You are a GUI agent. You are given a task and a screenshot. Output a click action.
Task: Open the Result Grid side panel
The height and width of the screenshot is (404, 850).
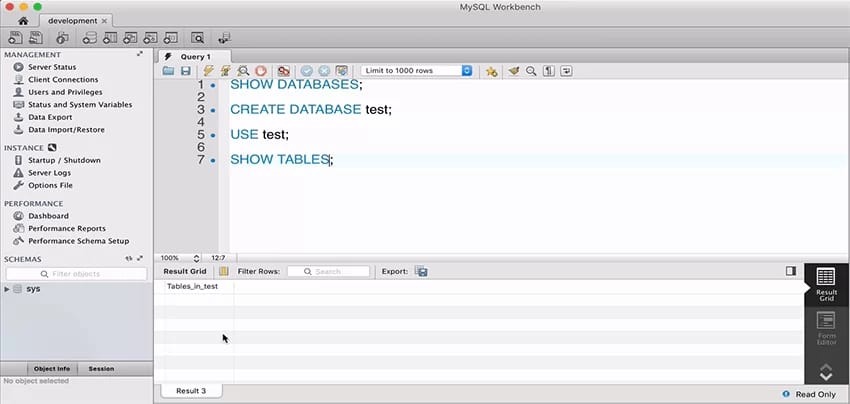point(826,283)
